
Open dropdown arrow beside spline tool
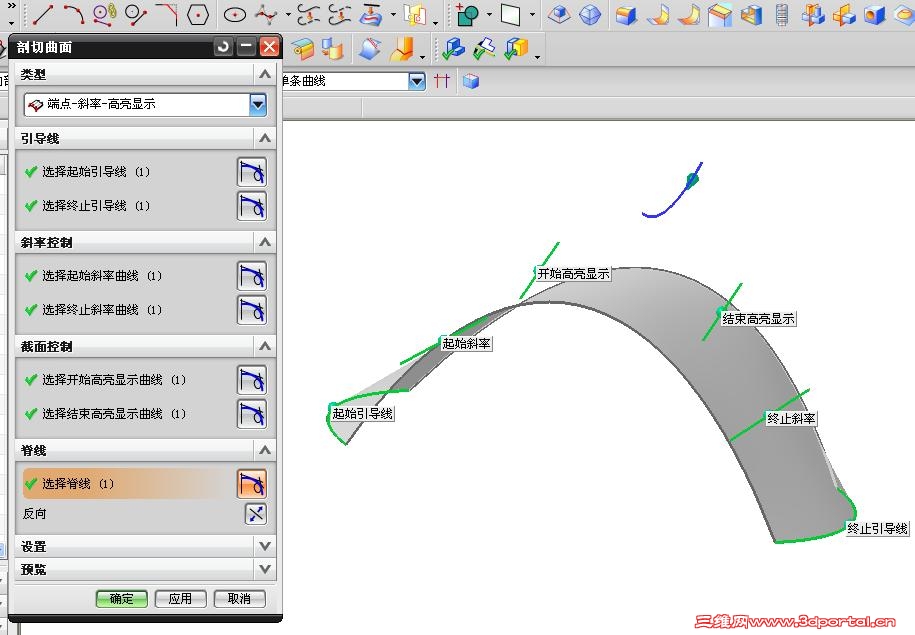coord(288,15)
